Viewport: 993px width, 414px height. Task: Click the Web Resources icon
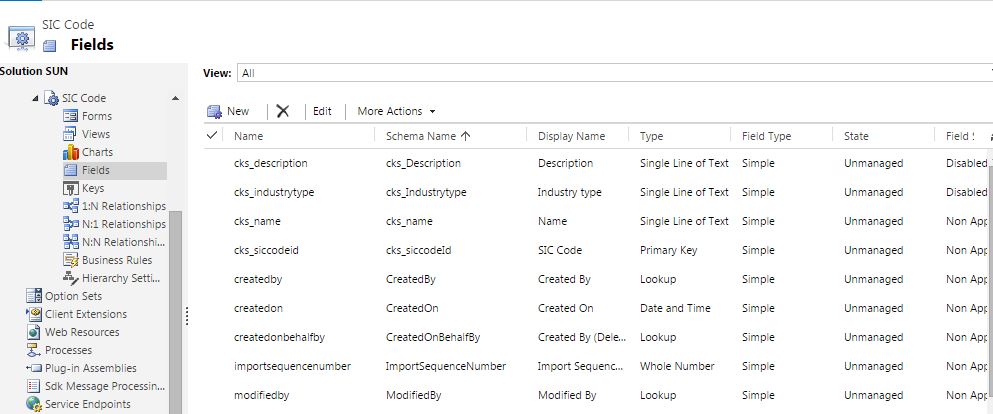point(35,332)
